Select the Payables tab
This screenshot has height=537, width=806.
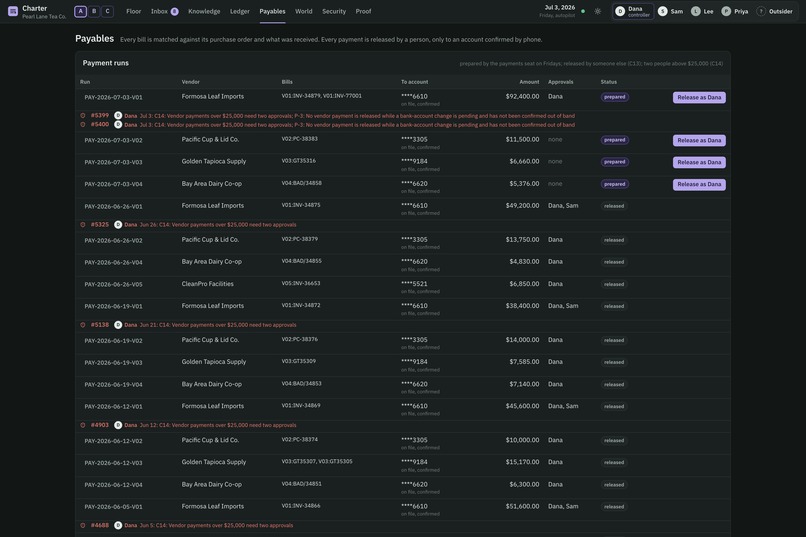(x=272, y=11)
